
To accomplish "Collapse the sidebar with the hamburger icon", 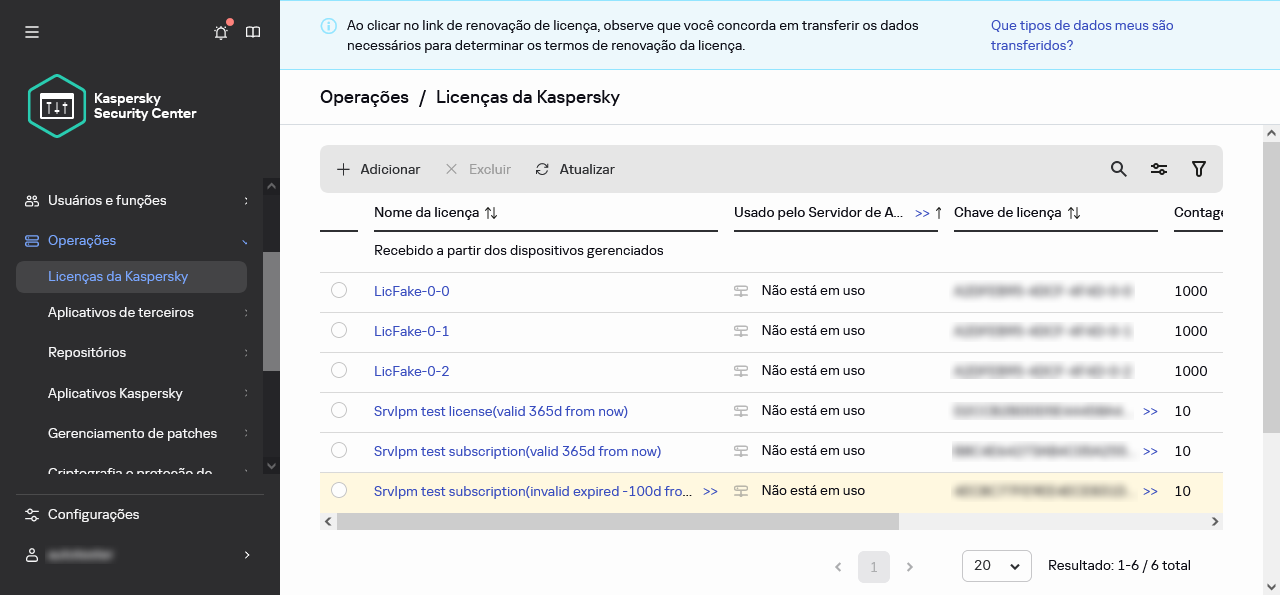I will tap(32, 32).
